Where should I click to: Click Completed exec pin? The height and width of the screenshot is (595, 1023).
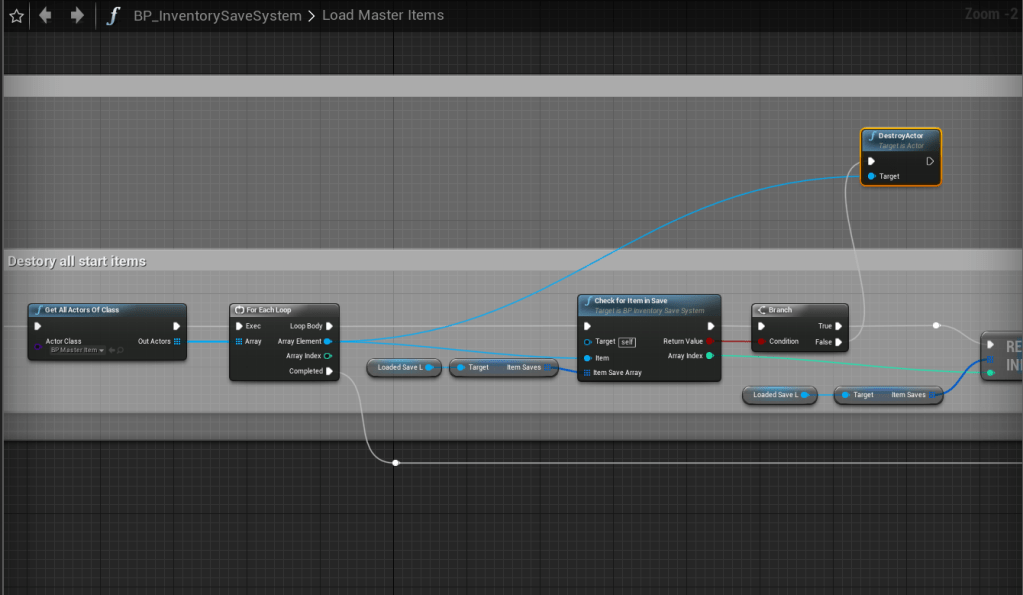tap(329, 371)
